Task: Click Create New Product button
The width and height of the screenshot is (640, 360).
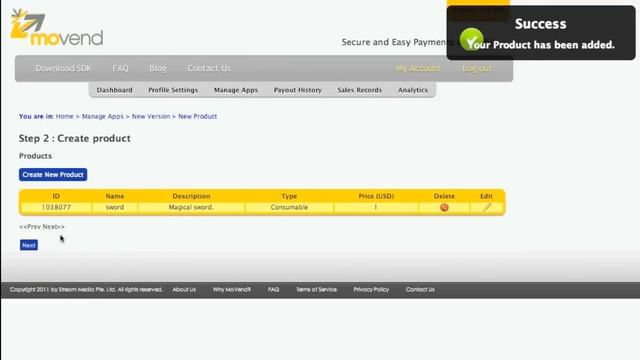Action: (x=53, y=175)
